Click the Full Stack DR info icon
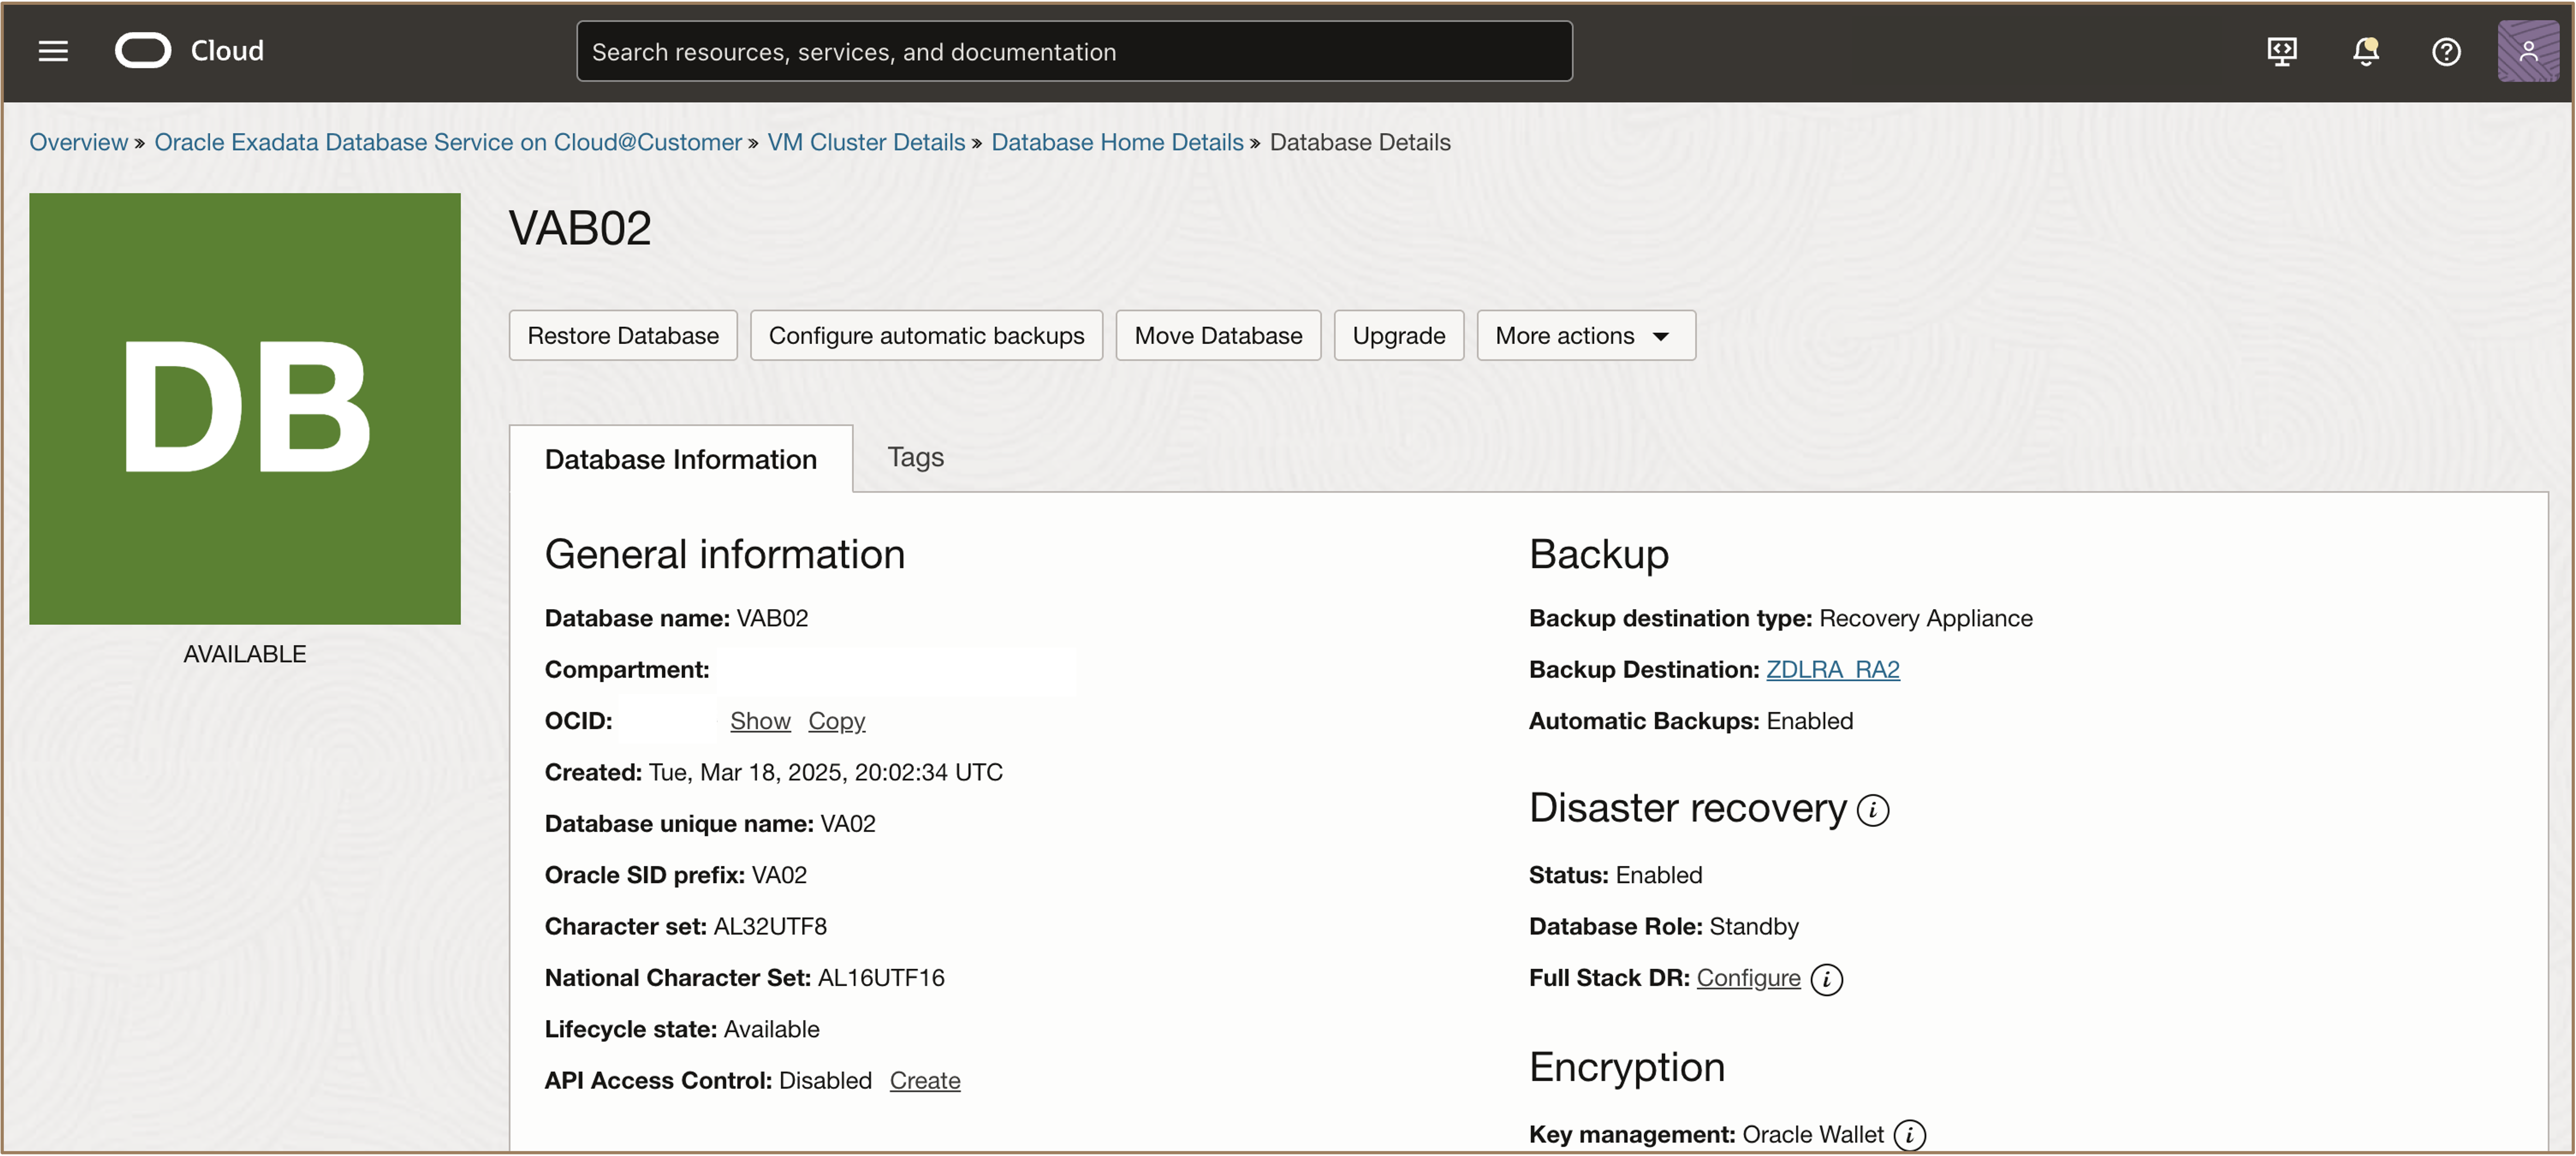The width and height of the screenshot is (2576, 1156). pos(1826,979)
